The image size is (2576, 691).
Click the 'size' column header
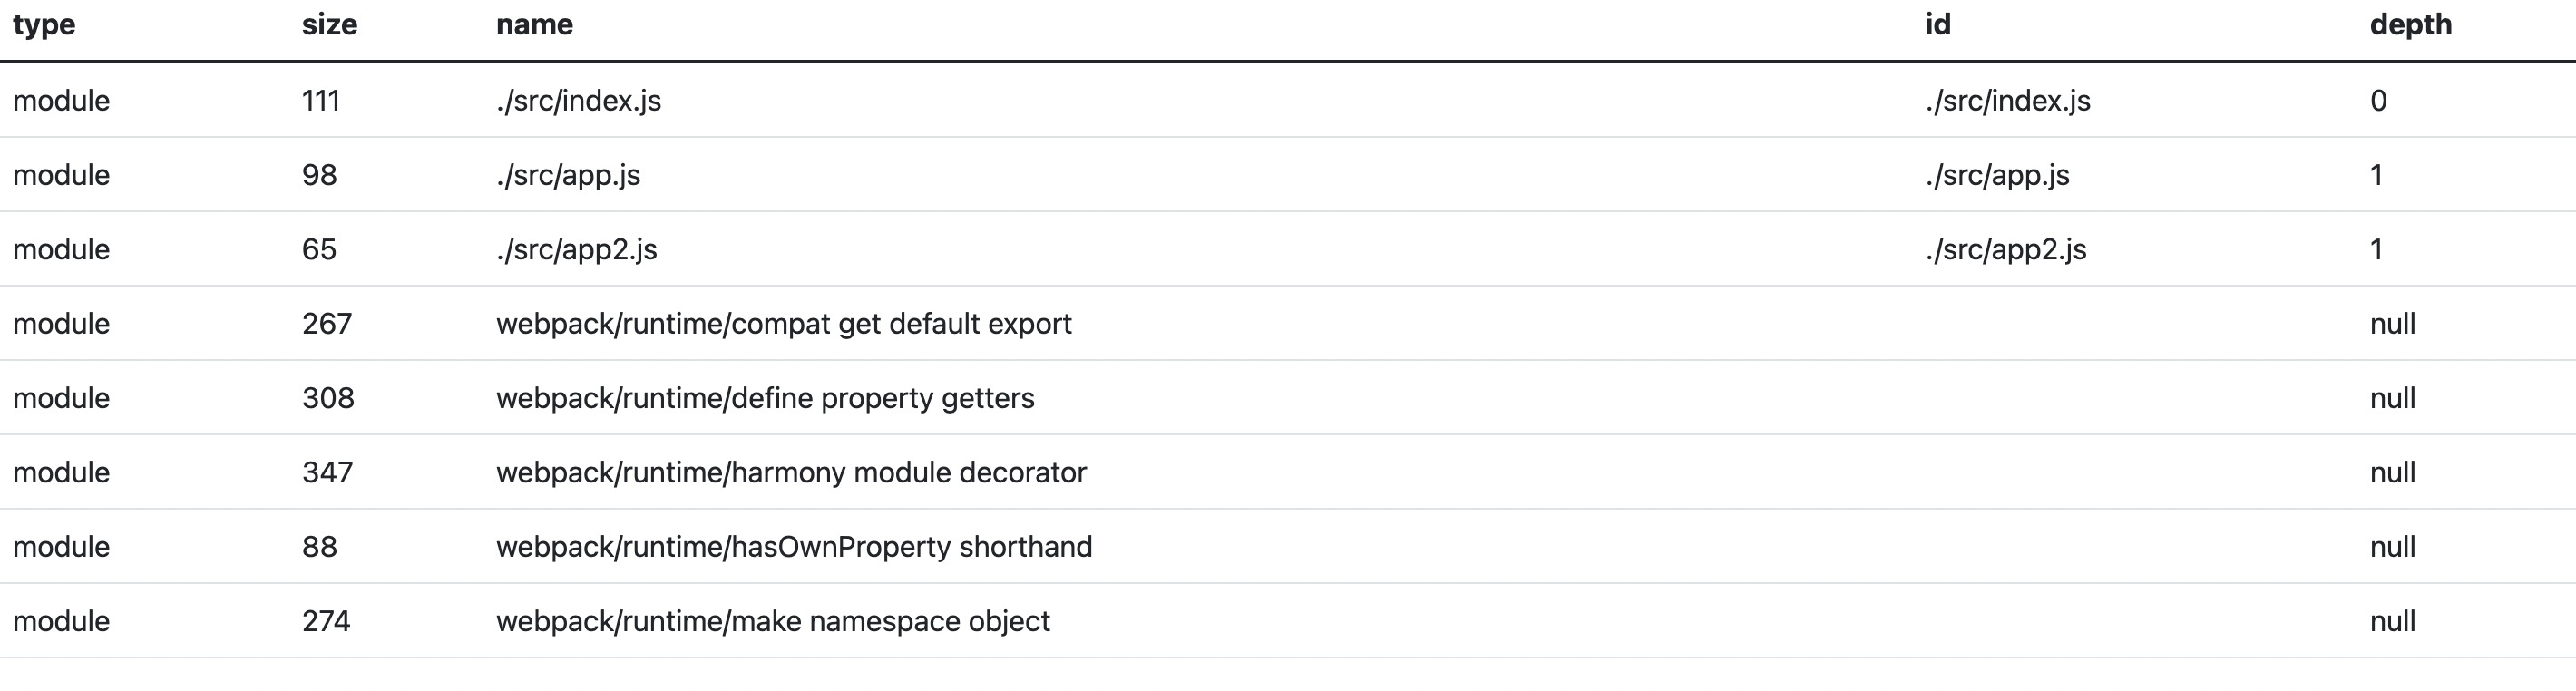[329, 25]
